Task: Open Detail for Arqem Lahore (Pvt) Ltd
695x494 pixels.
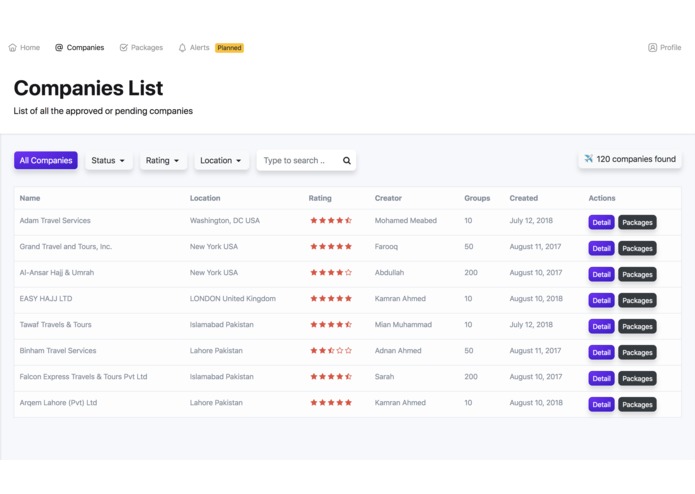Action: (x=601, y=405)
